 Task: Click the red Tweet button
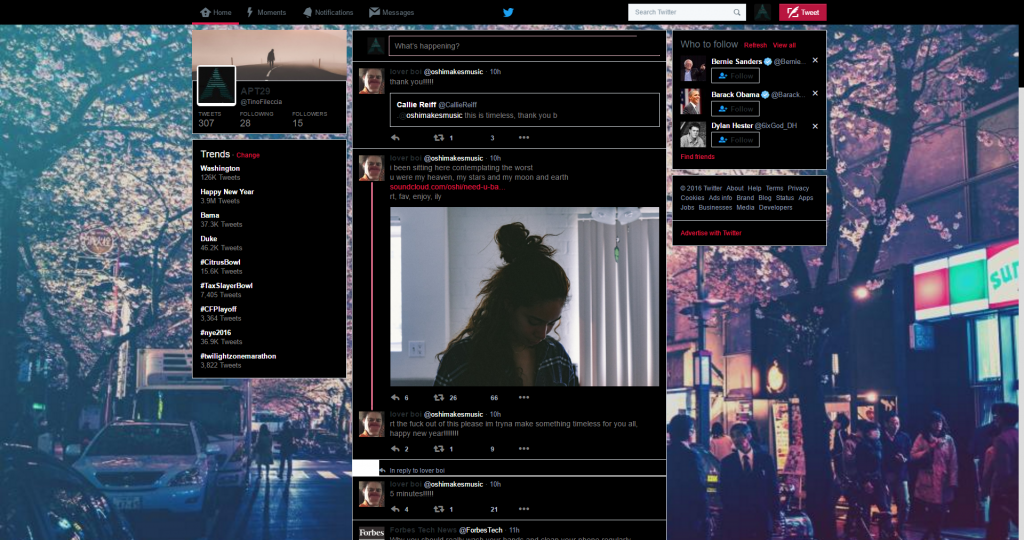coord(803,12)
